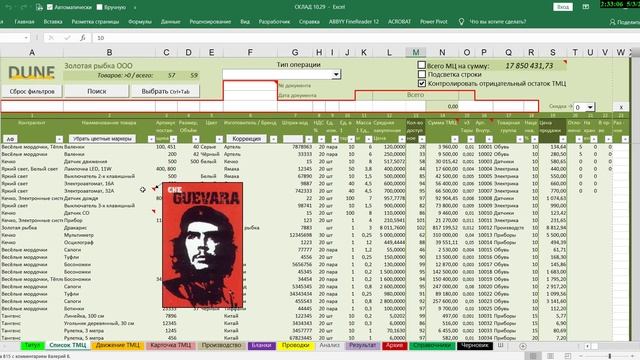Screen dimensions: 640x360
Task: Open filter dropdown for Цена продажи column
Action: [563, 139]
